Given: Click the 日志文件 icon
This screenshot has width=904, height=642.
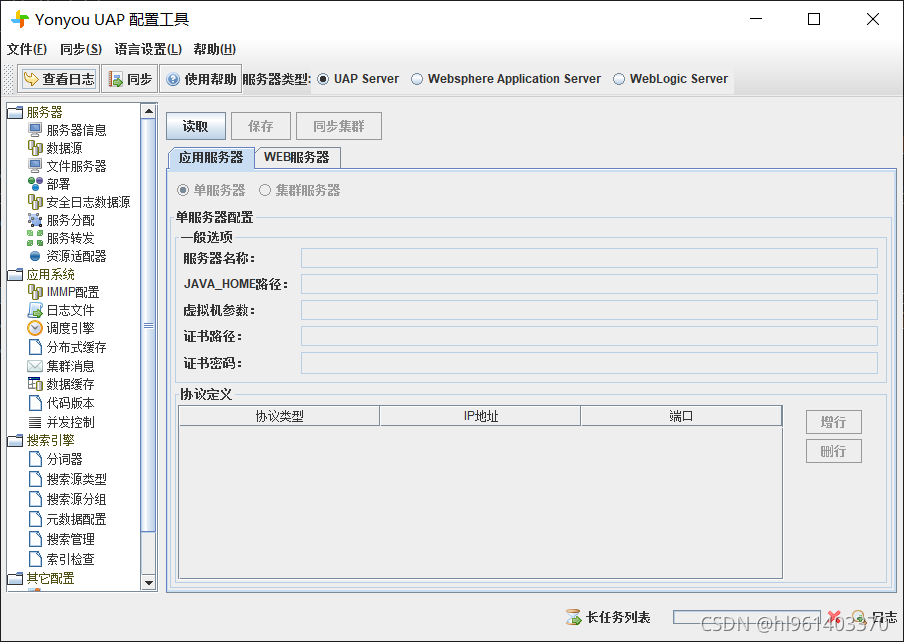Looking at the screenshot, I should [35, 310].
